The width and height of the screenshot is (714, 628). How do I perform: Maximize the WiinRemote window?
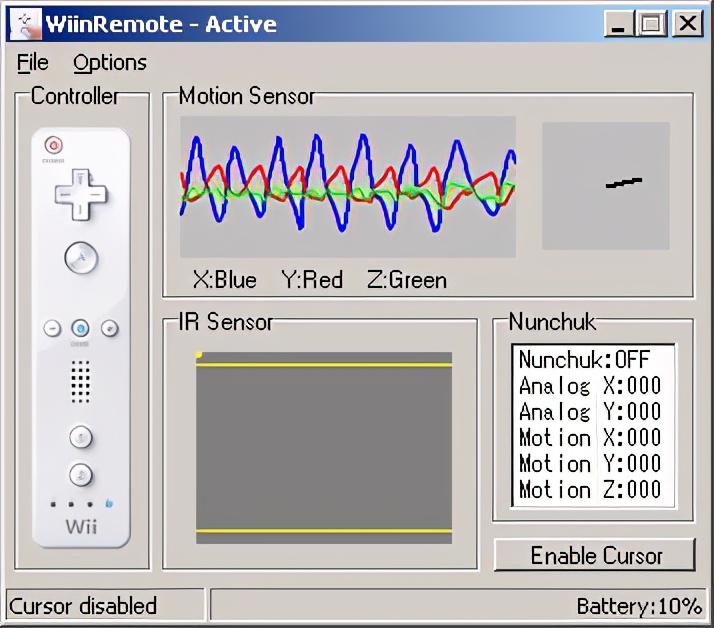(651, 23)
